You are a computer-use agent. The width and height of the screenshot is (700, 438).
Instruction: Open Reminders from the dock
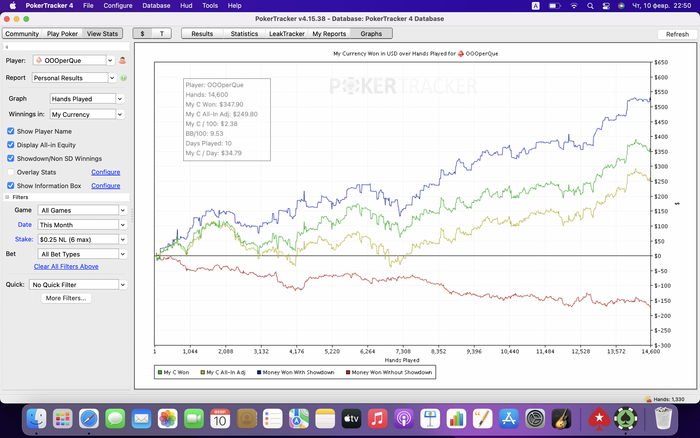[272, 419]
